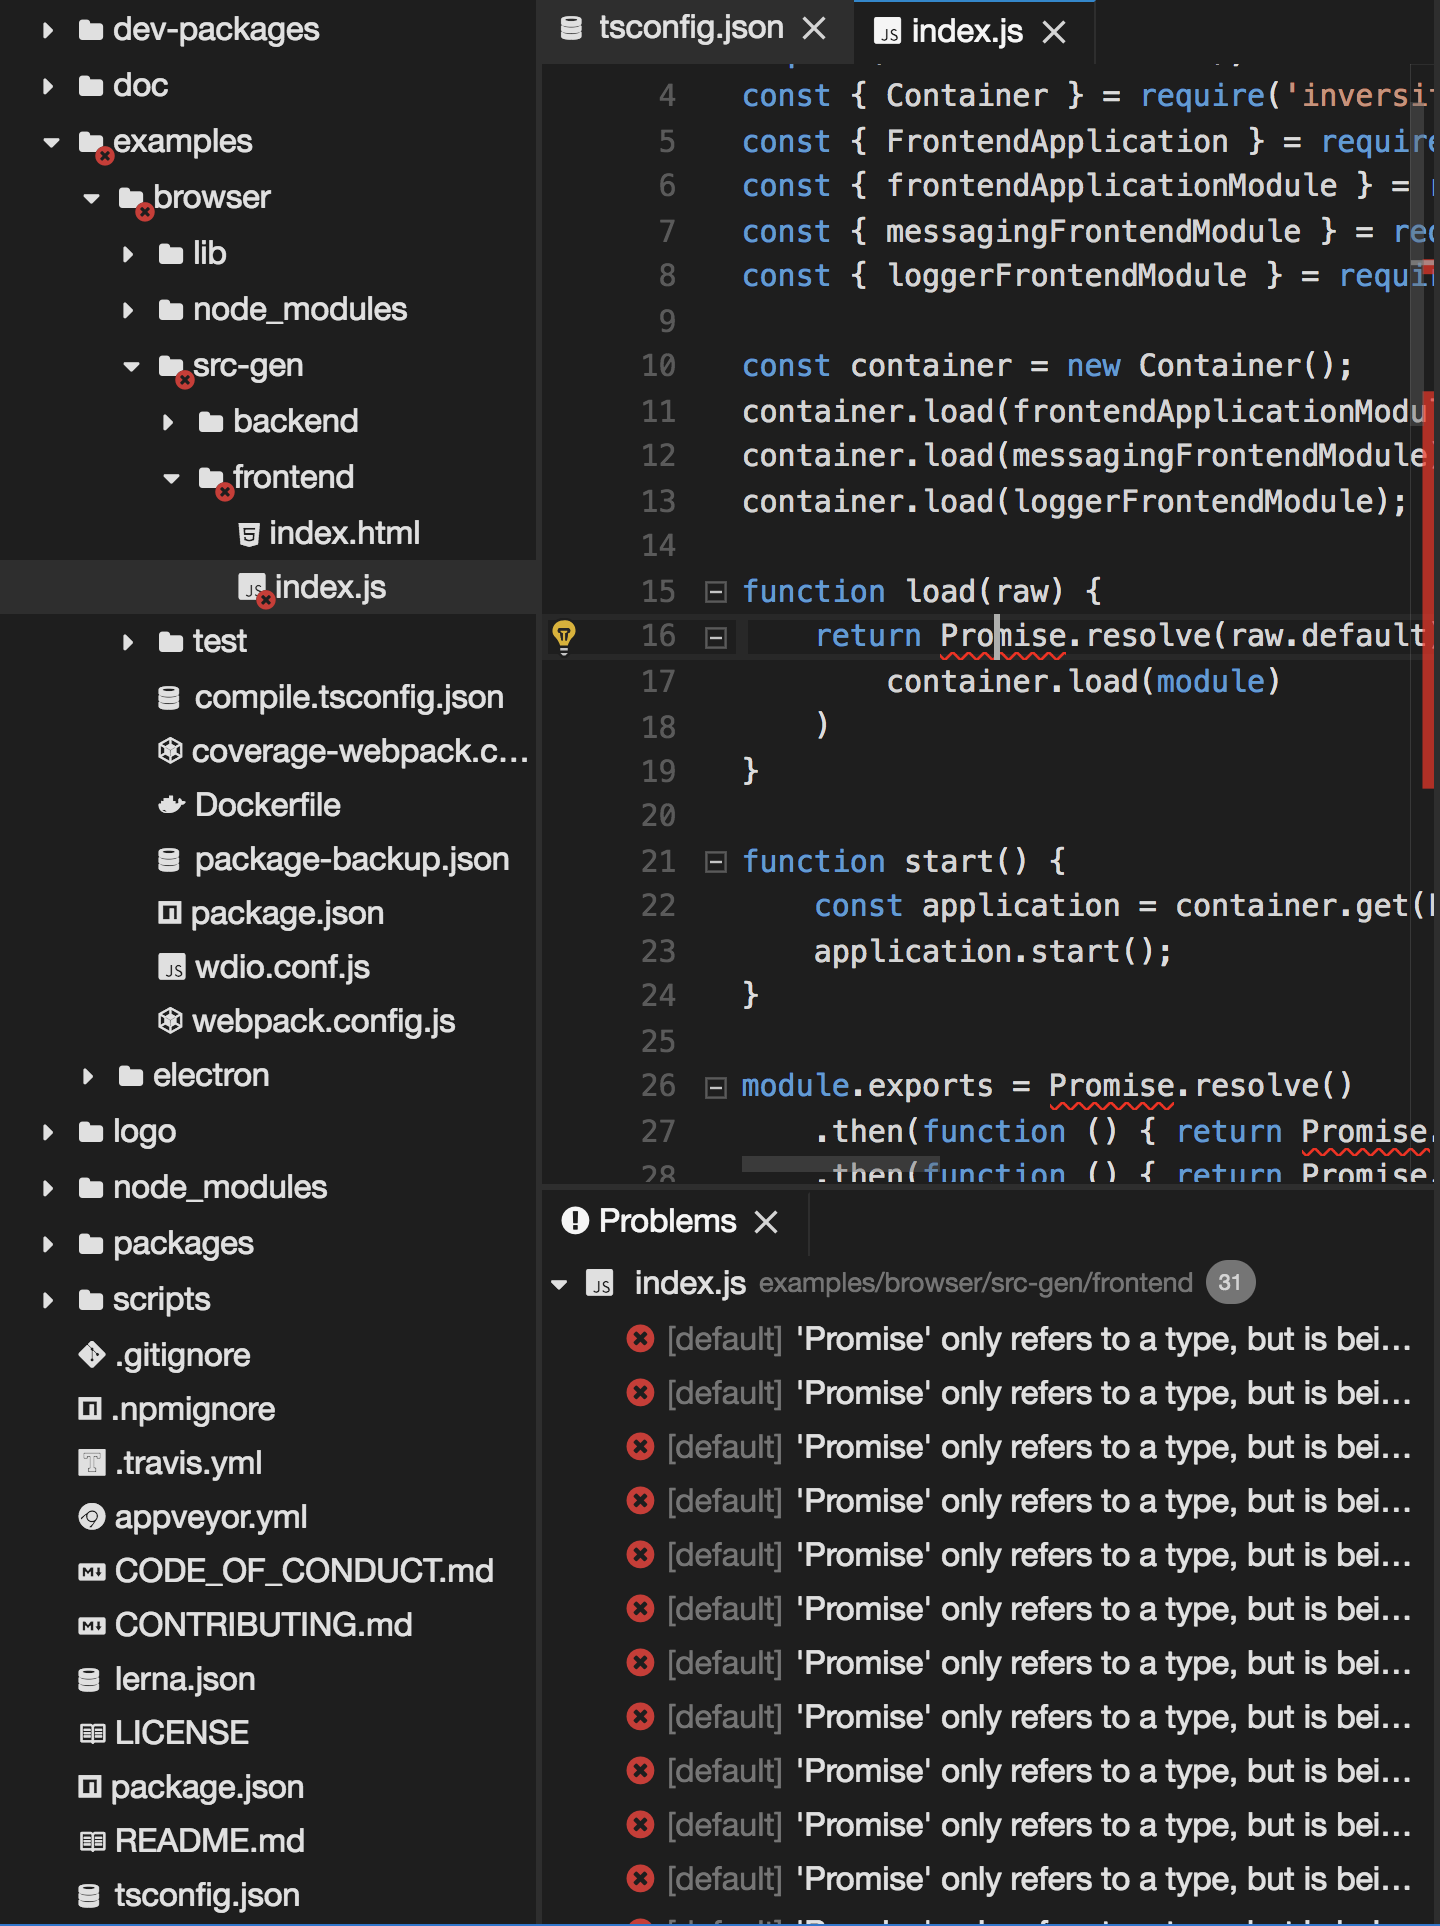
Task: Select index.js in the file tree
Action: click(x=330, y=587)
